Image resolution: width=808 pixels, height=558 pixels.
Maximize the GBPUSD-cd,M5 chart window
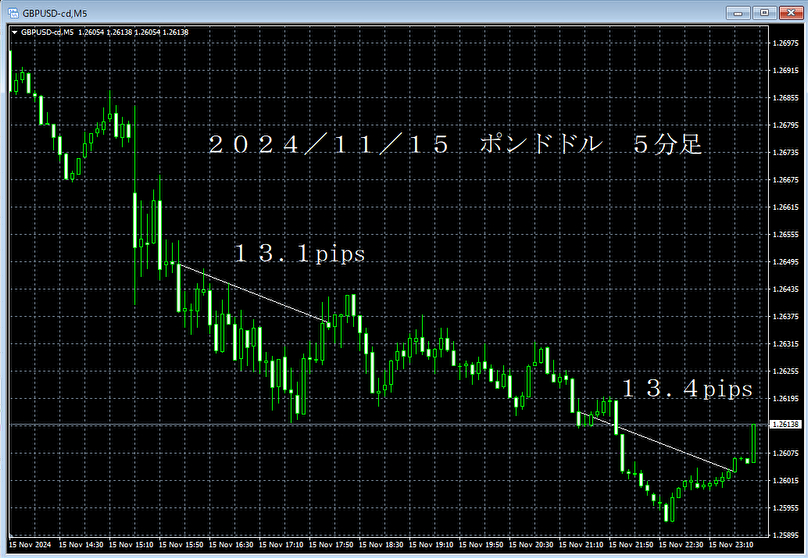pyautogui.click(x=764, y=12)
